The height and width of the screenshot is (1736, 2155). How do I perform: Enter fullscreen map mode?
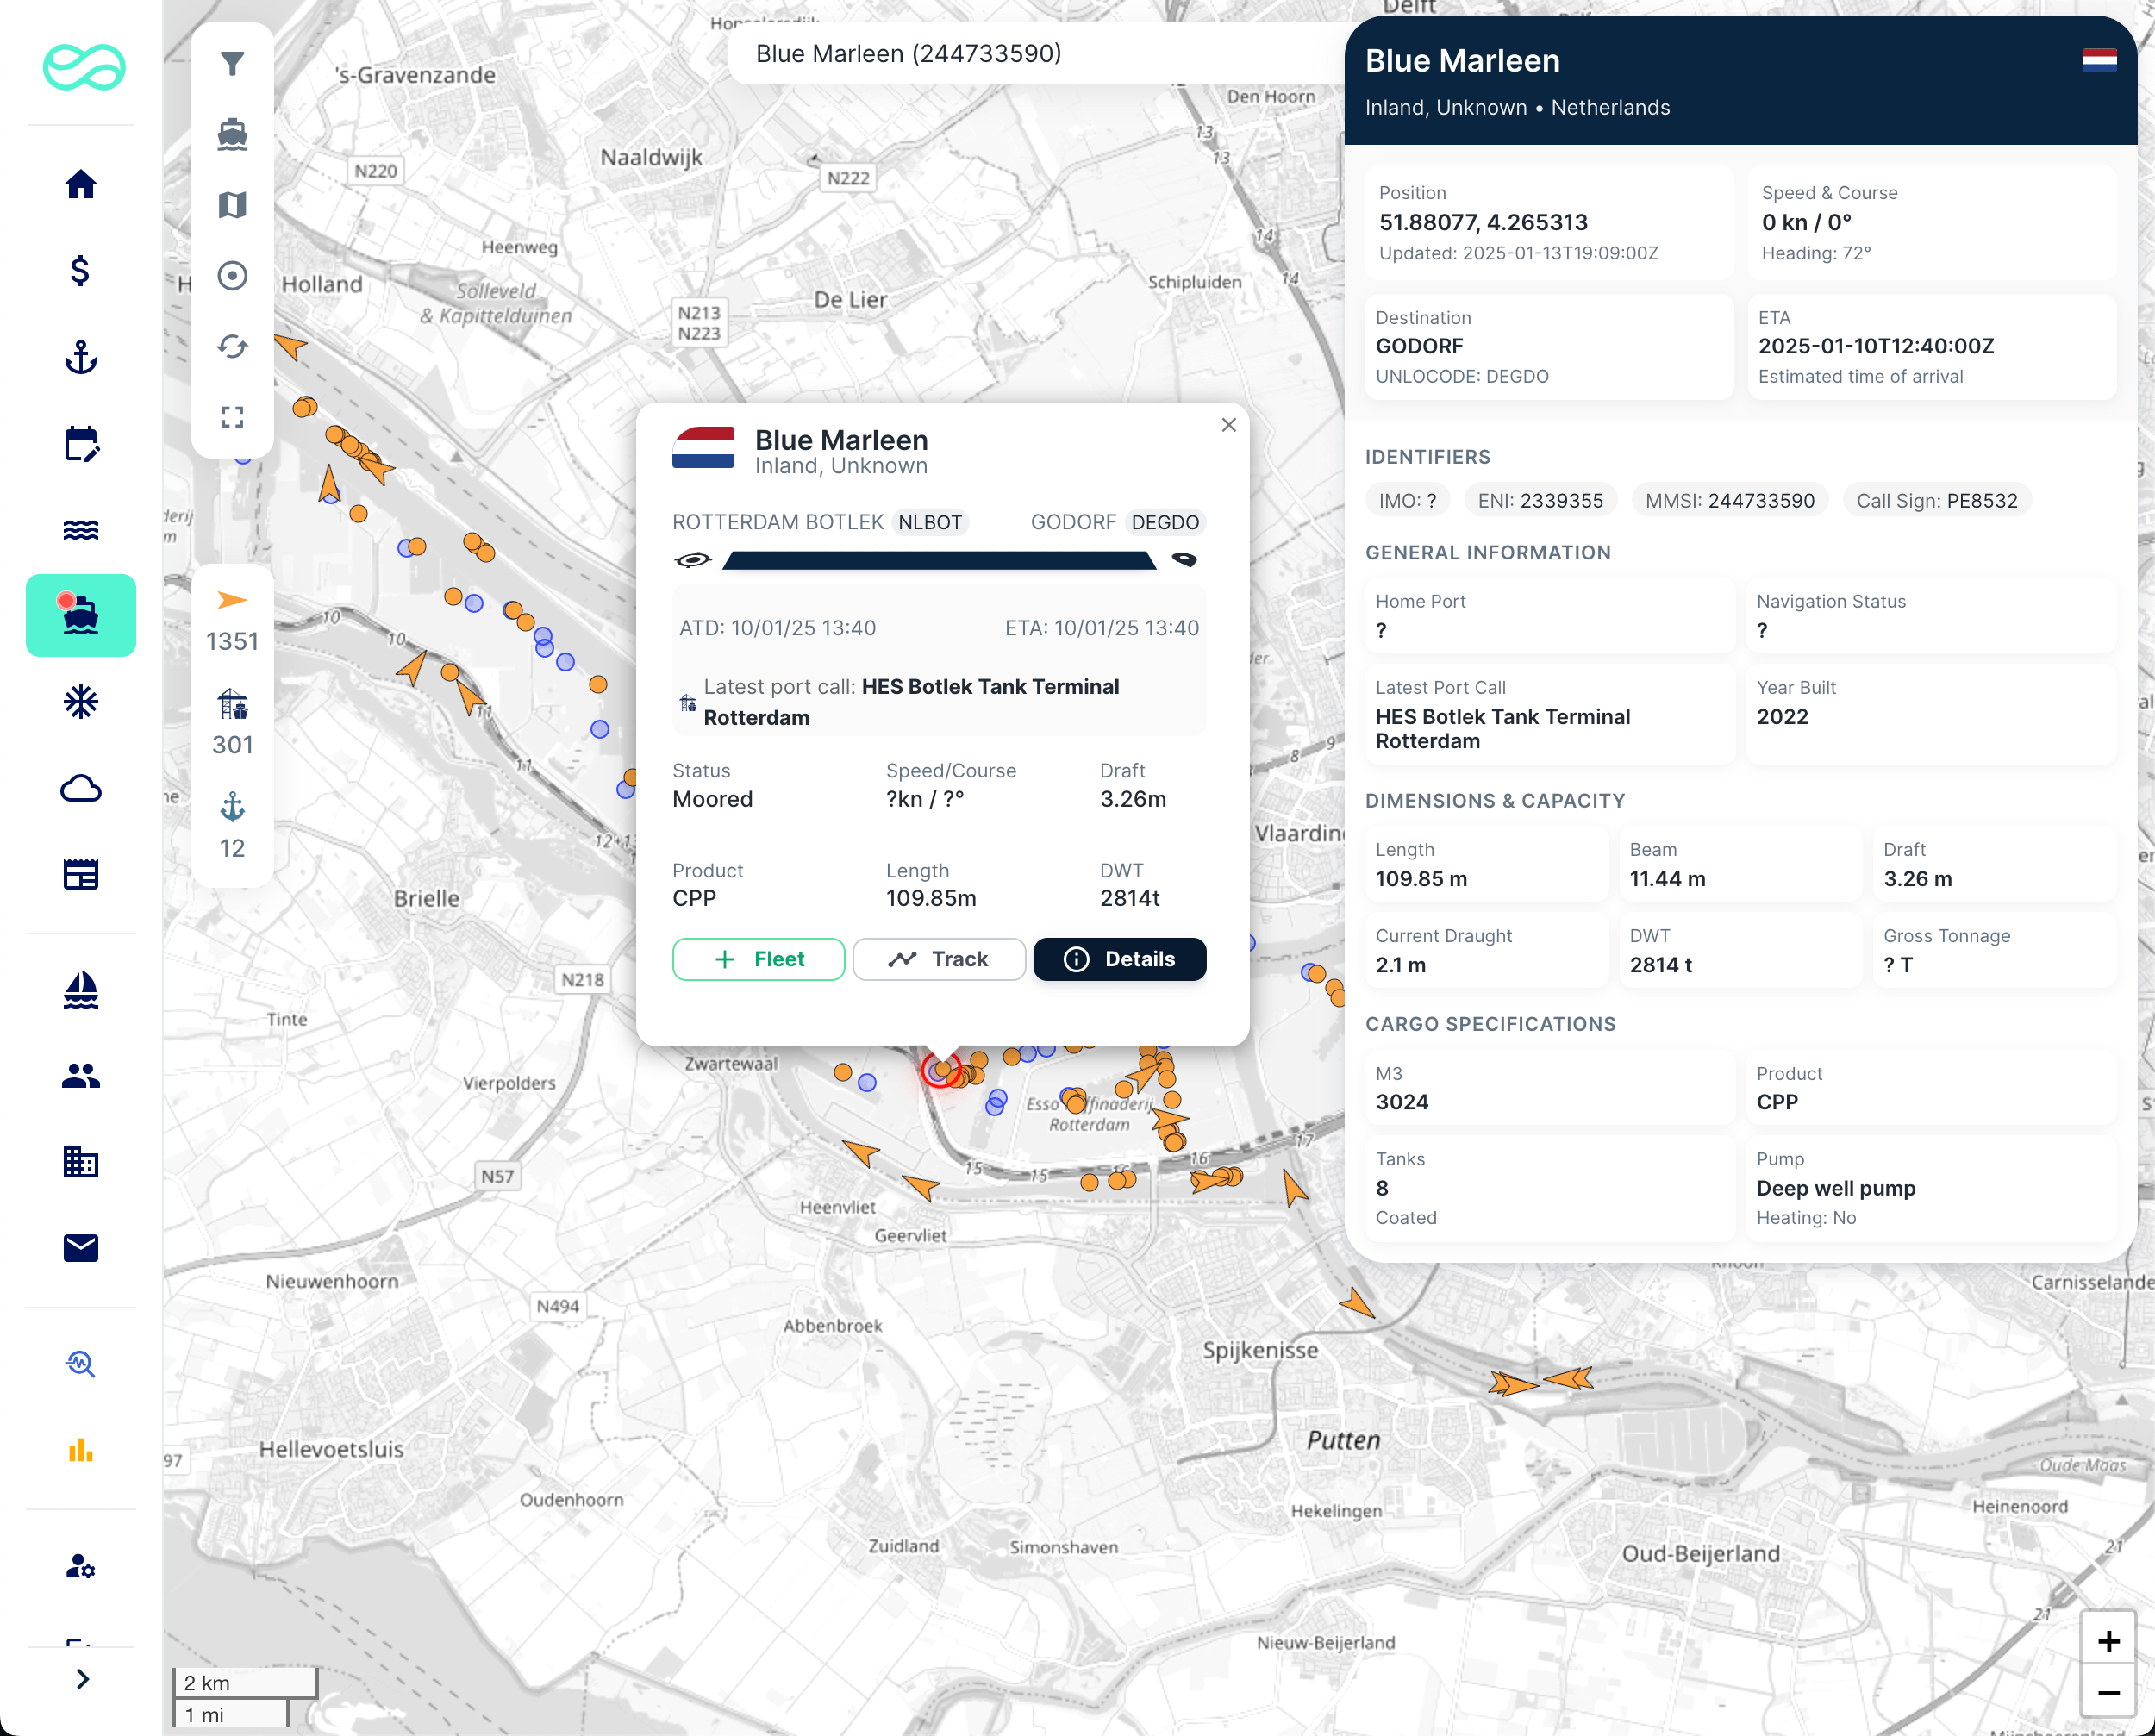pos(232,417)
